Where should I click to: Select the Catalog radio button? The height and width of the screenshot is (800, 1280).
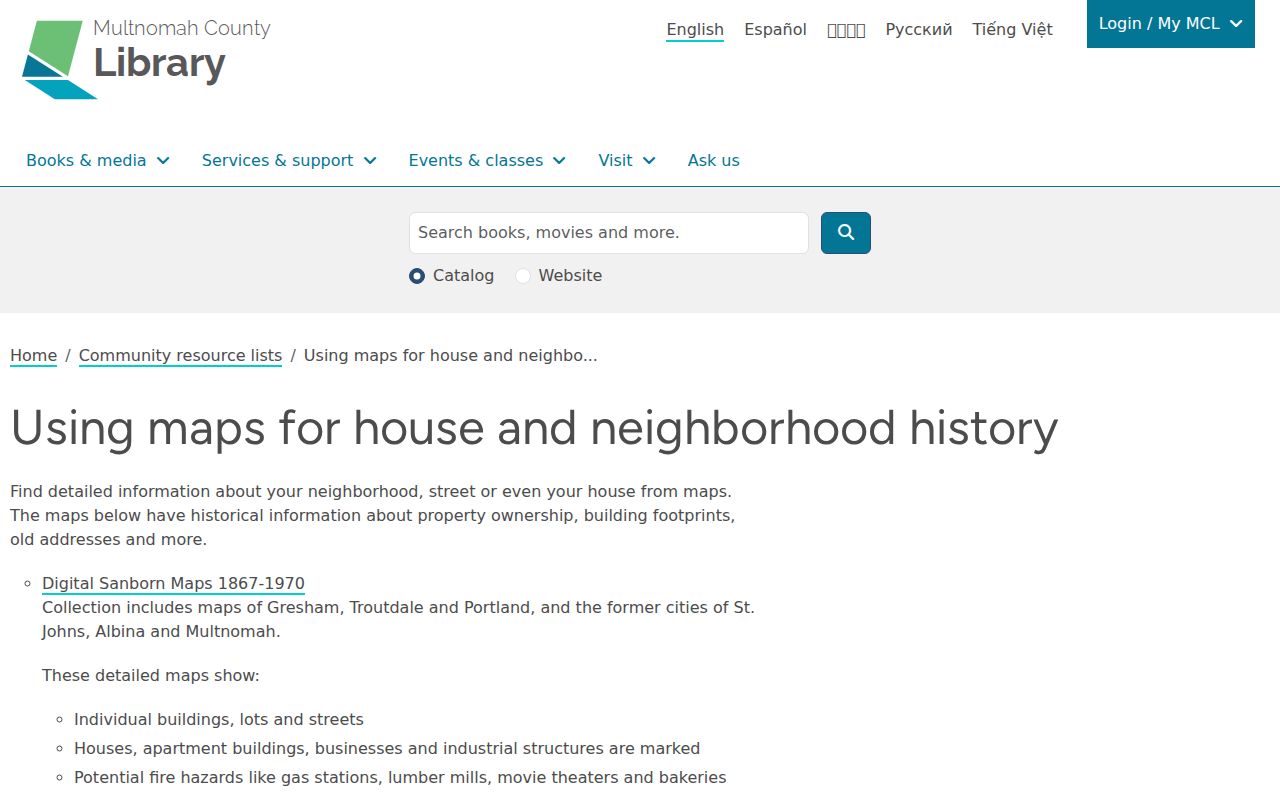(417, 276)
